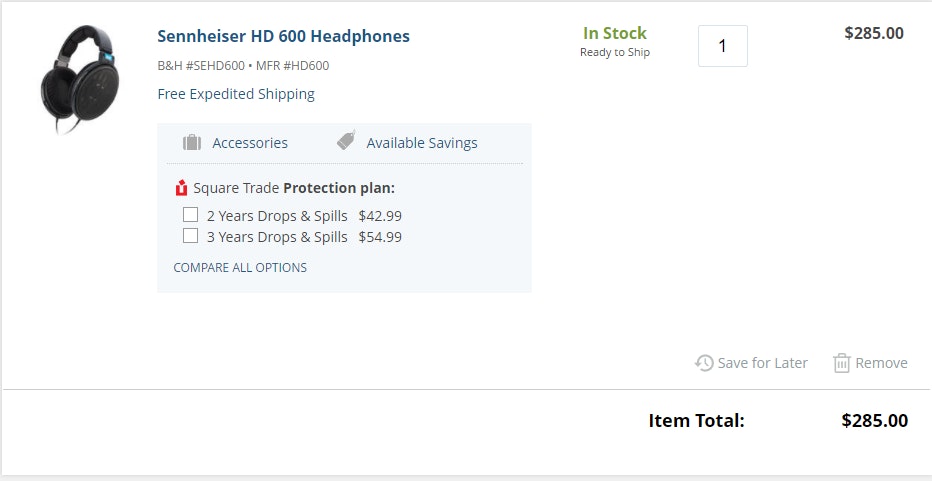Image resolution: width=932 pixels, height=481 pixels.
Task: Open the Available Savings tab
Action: (x=421, y=143)
